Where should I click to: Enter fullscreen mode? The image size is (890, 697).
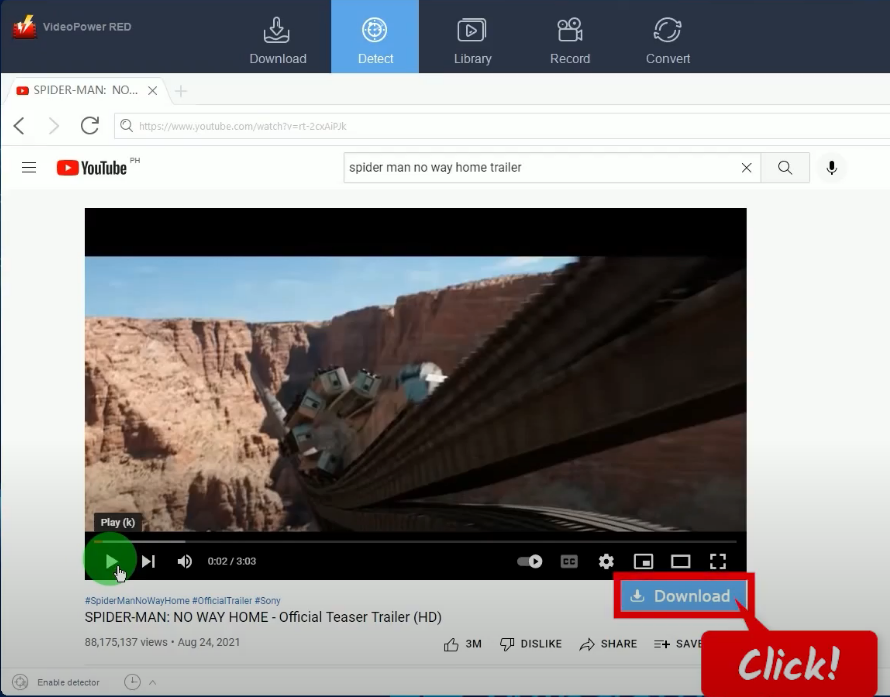(x=718, y=561)
